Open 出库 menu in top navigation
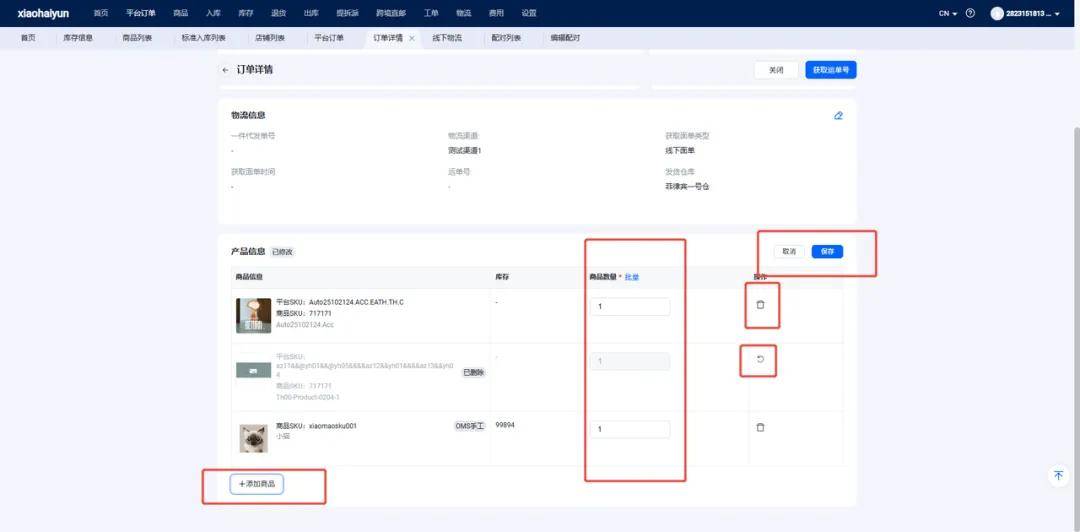 click(x=311, y=13)
